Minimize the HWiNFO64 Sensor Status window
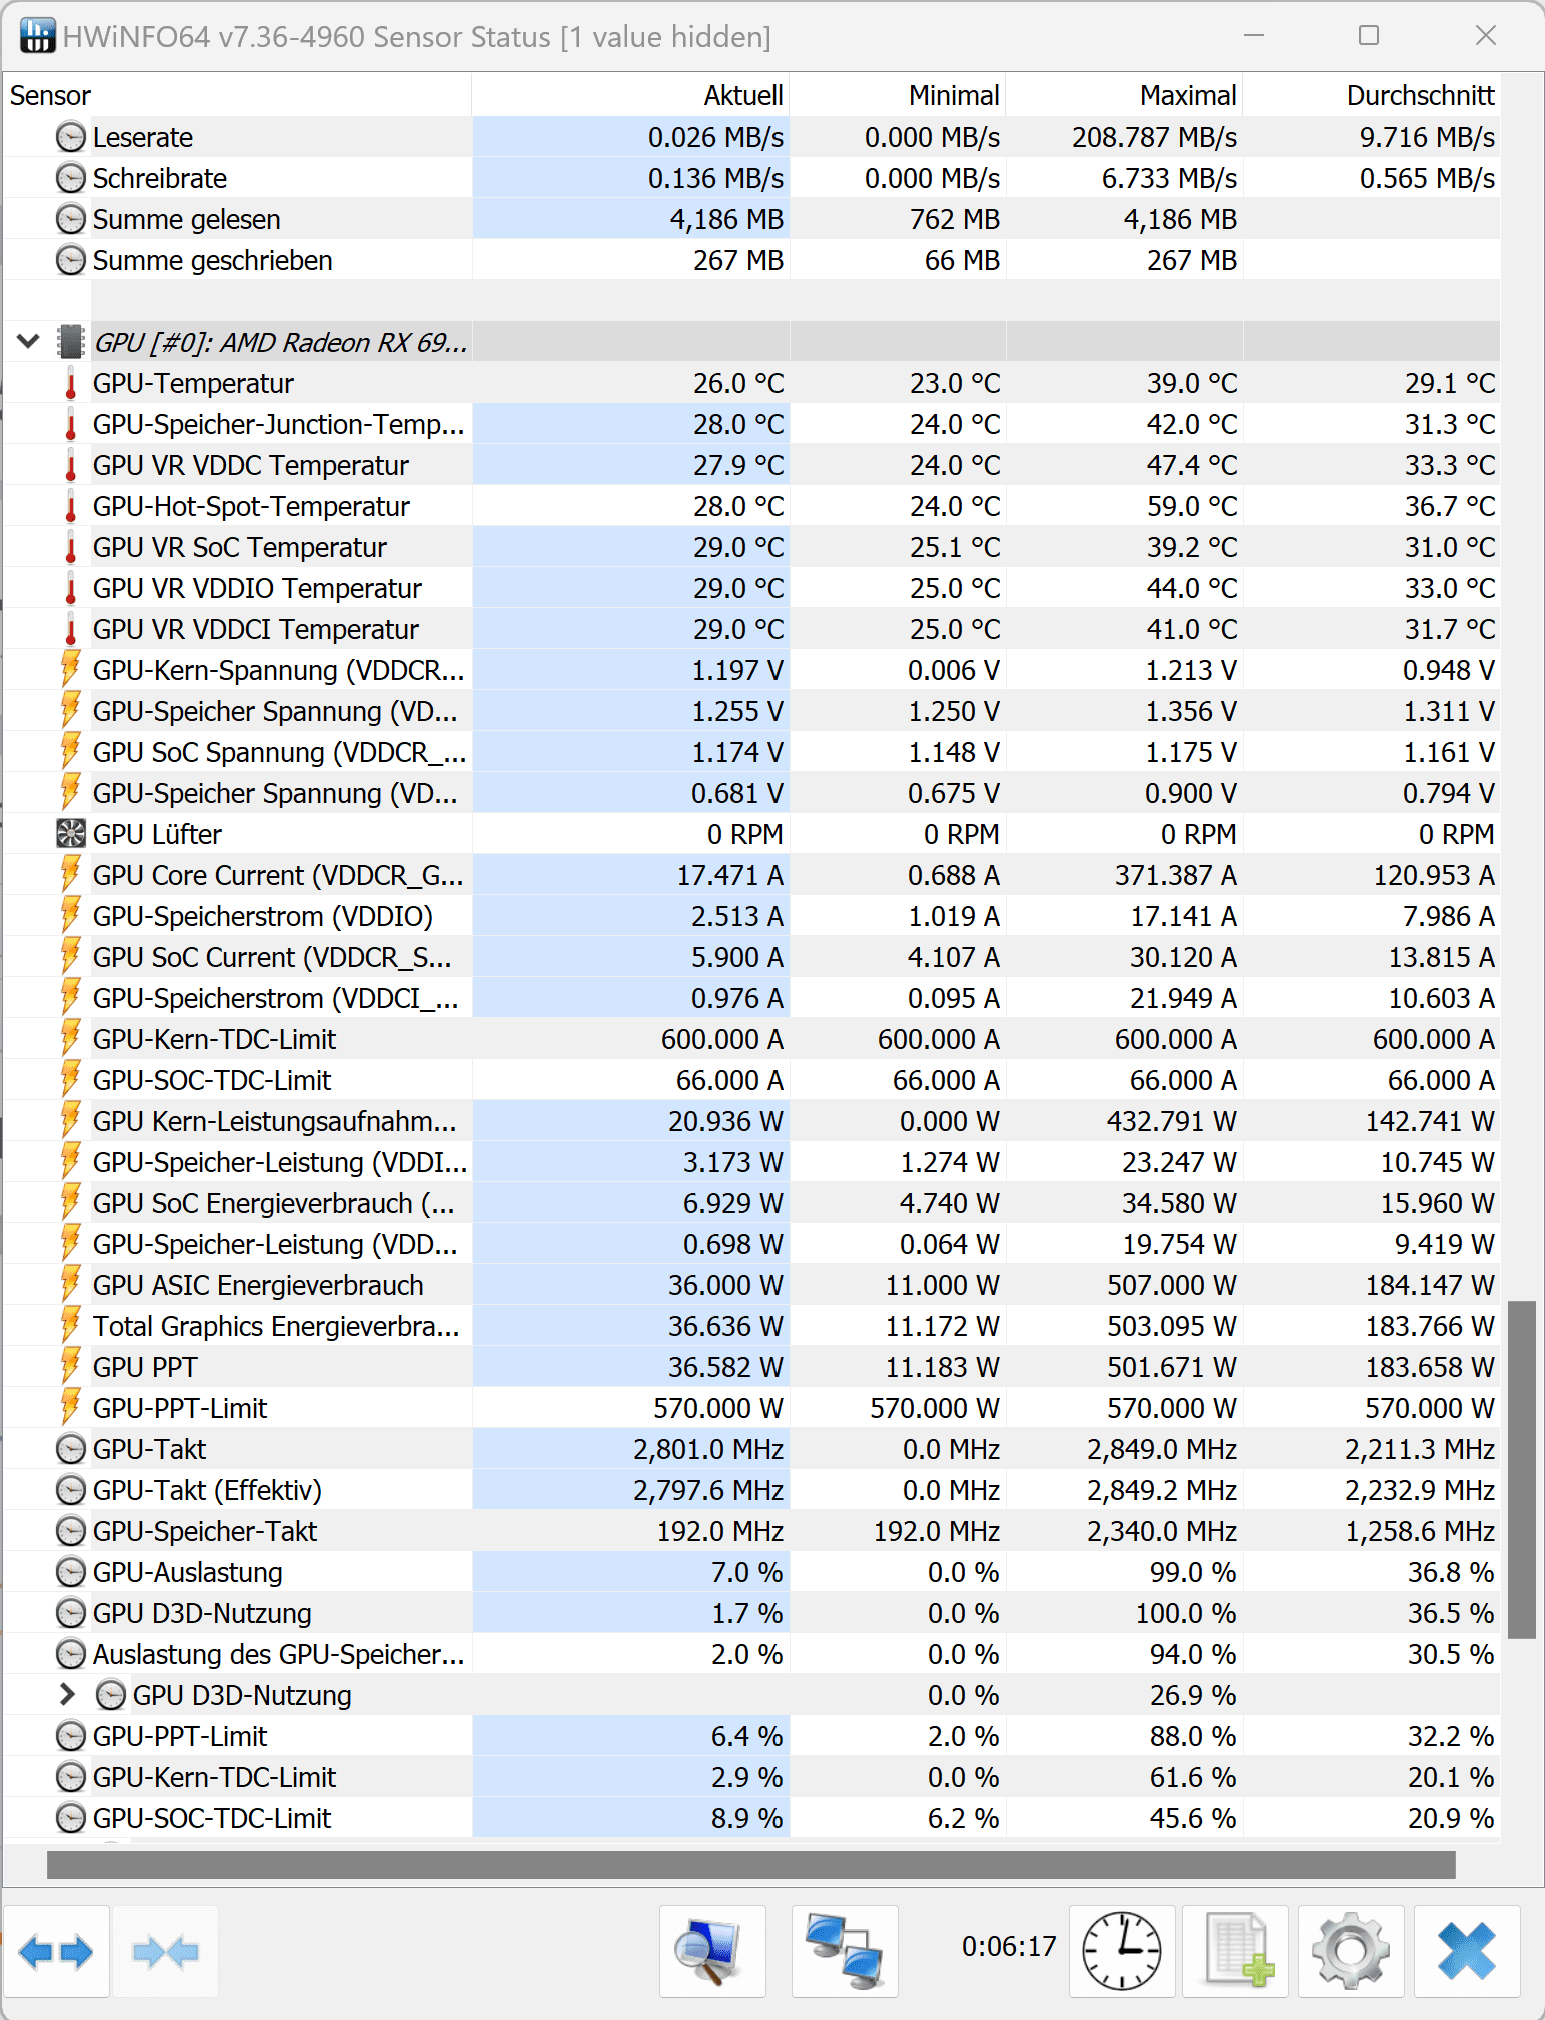 (1254, 36)
